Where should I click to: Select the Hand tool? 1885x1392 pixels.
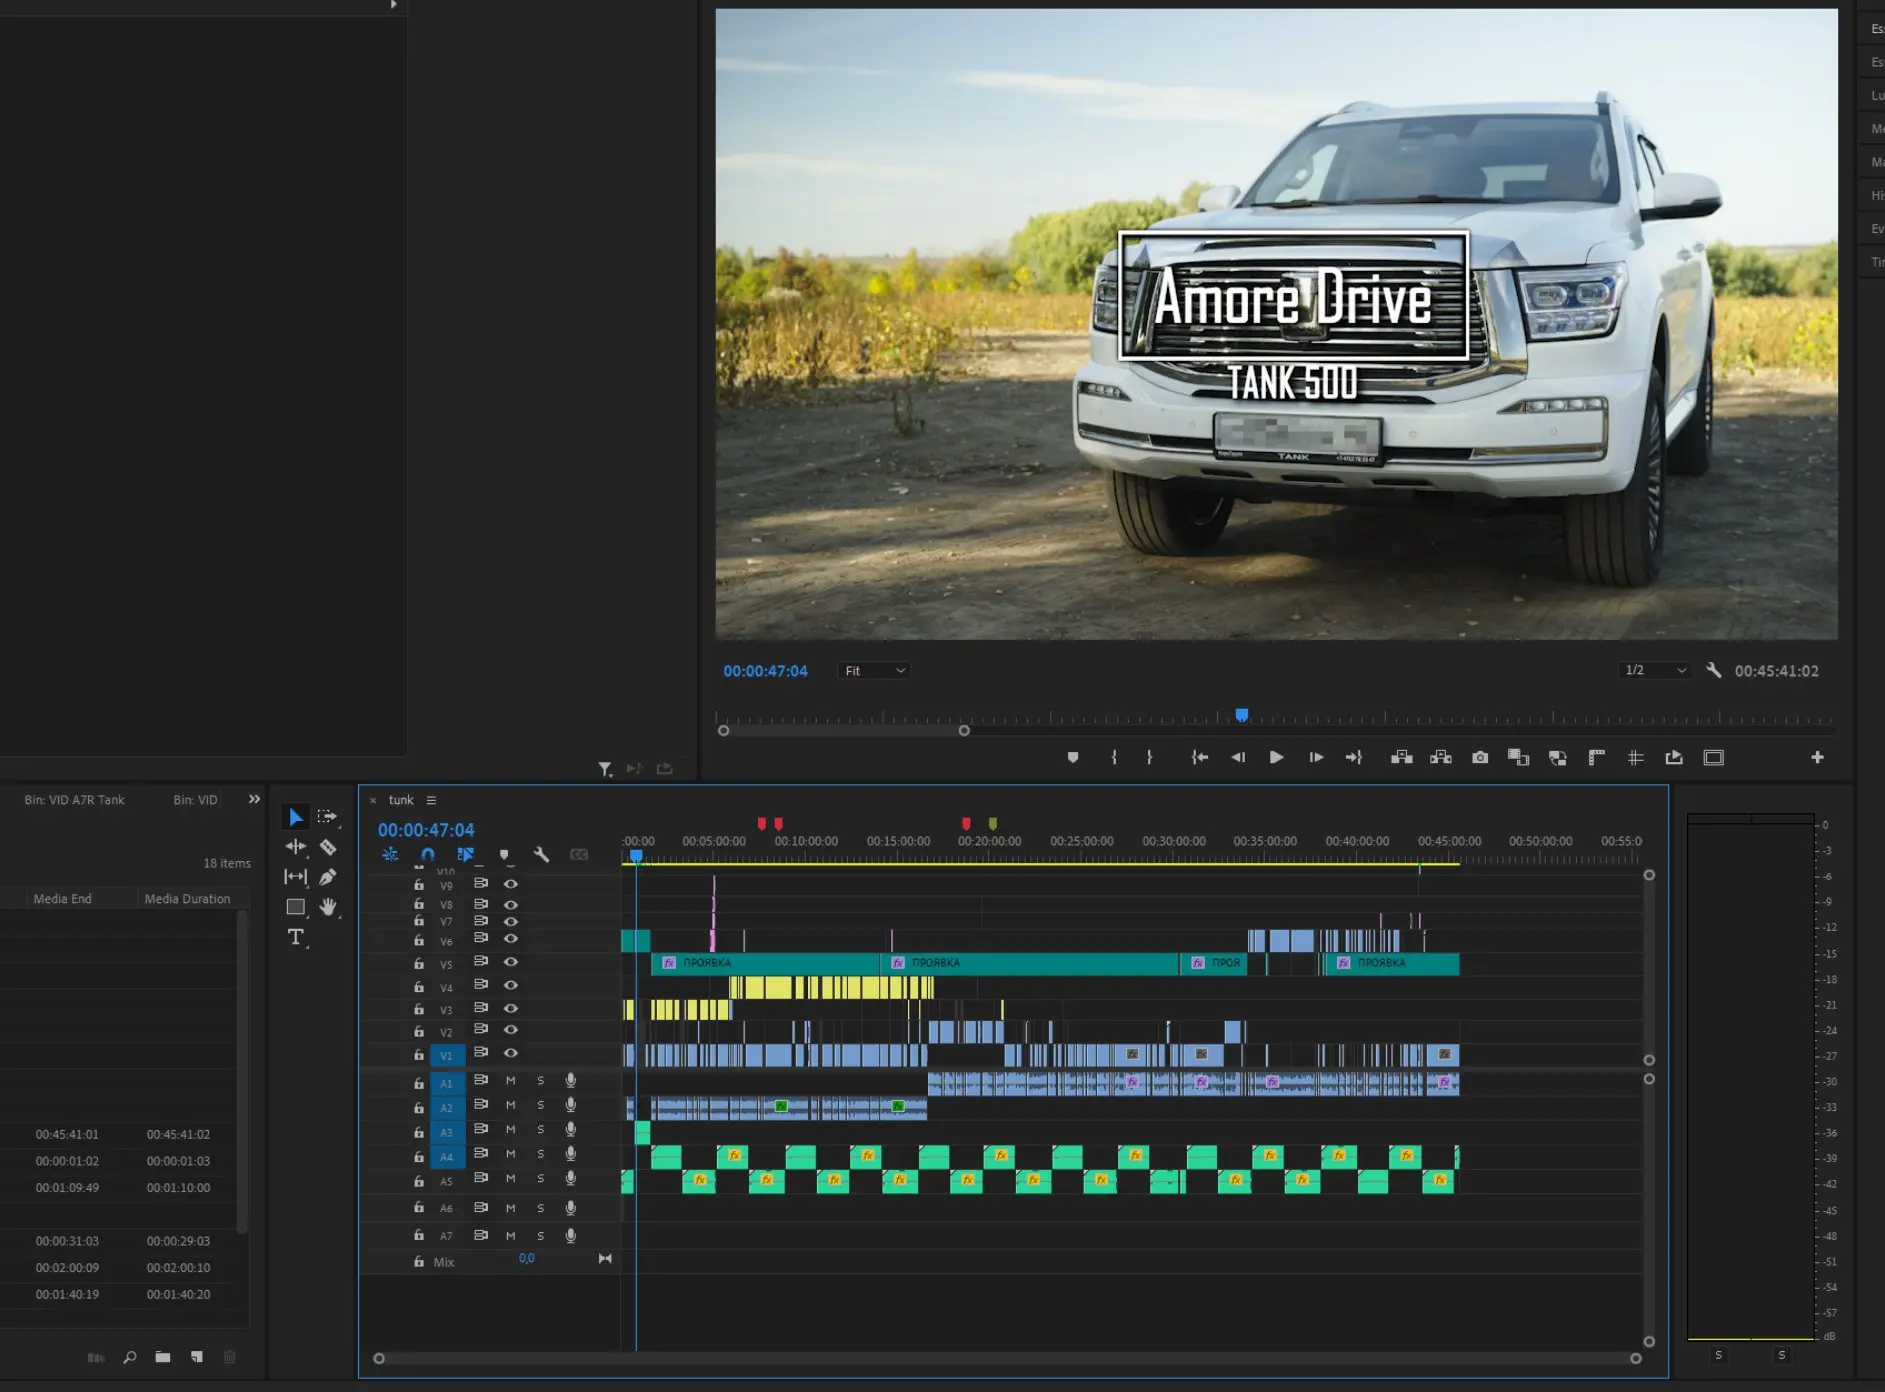[327, 907]
